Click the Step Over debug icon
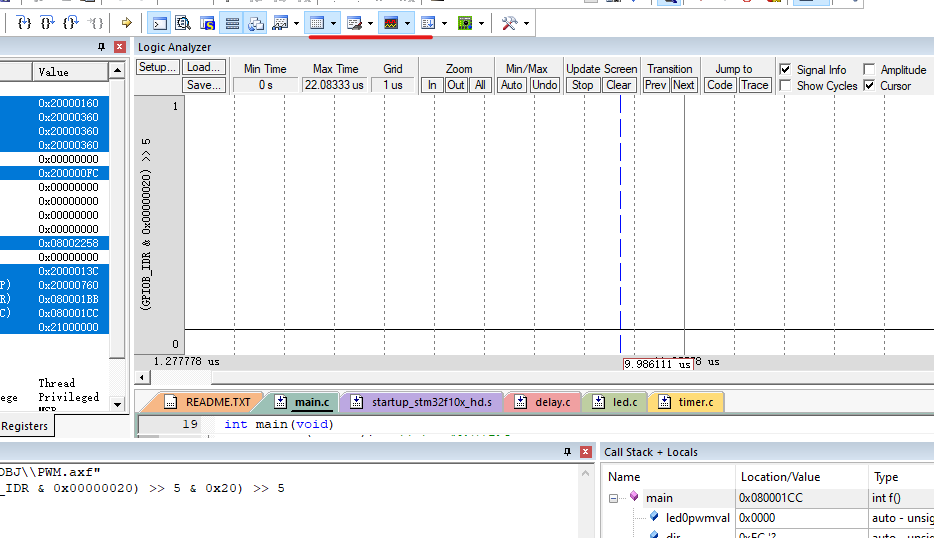The width and height of the screenshot is (934, 538). 47,23
